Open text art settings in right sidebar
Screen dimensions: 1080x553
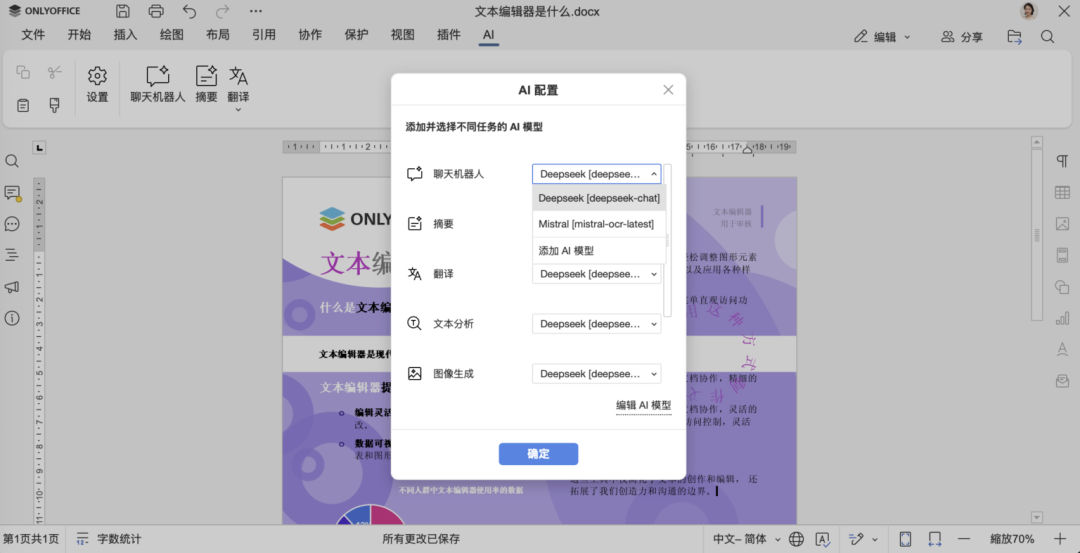click(1062, 349)
